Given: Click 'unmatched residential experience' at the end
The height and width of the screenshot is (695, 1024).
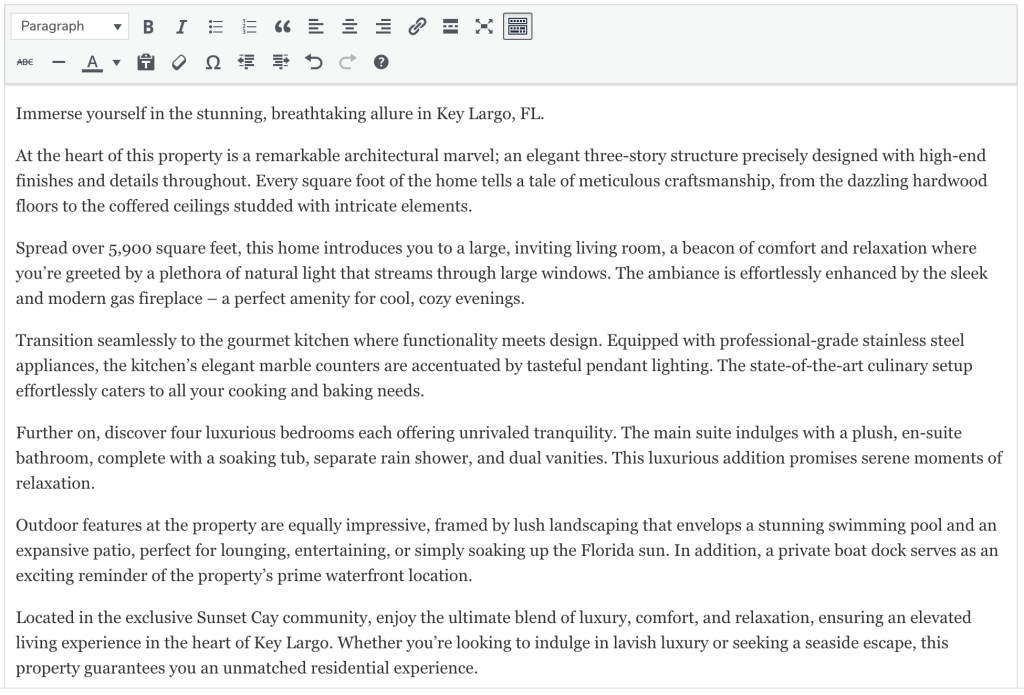Looking at the screenshot, I should click(x=350, y=668).
